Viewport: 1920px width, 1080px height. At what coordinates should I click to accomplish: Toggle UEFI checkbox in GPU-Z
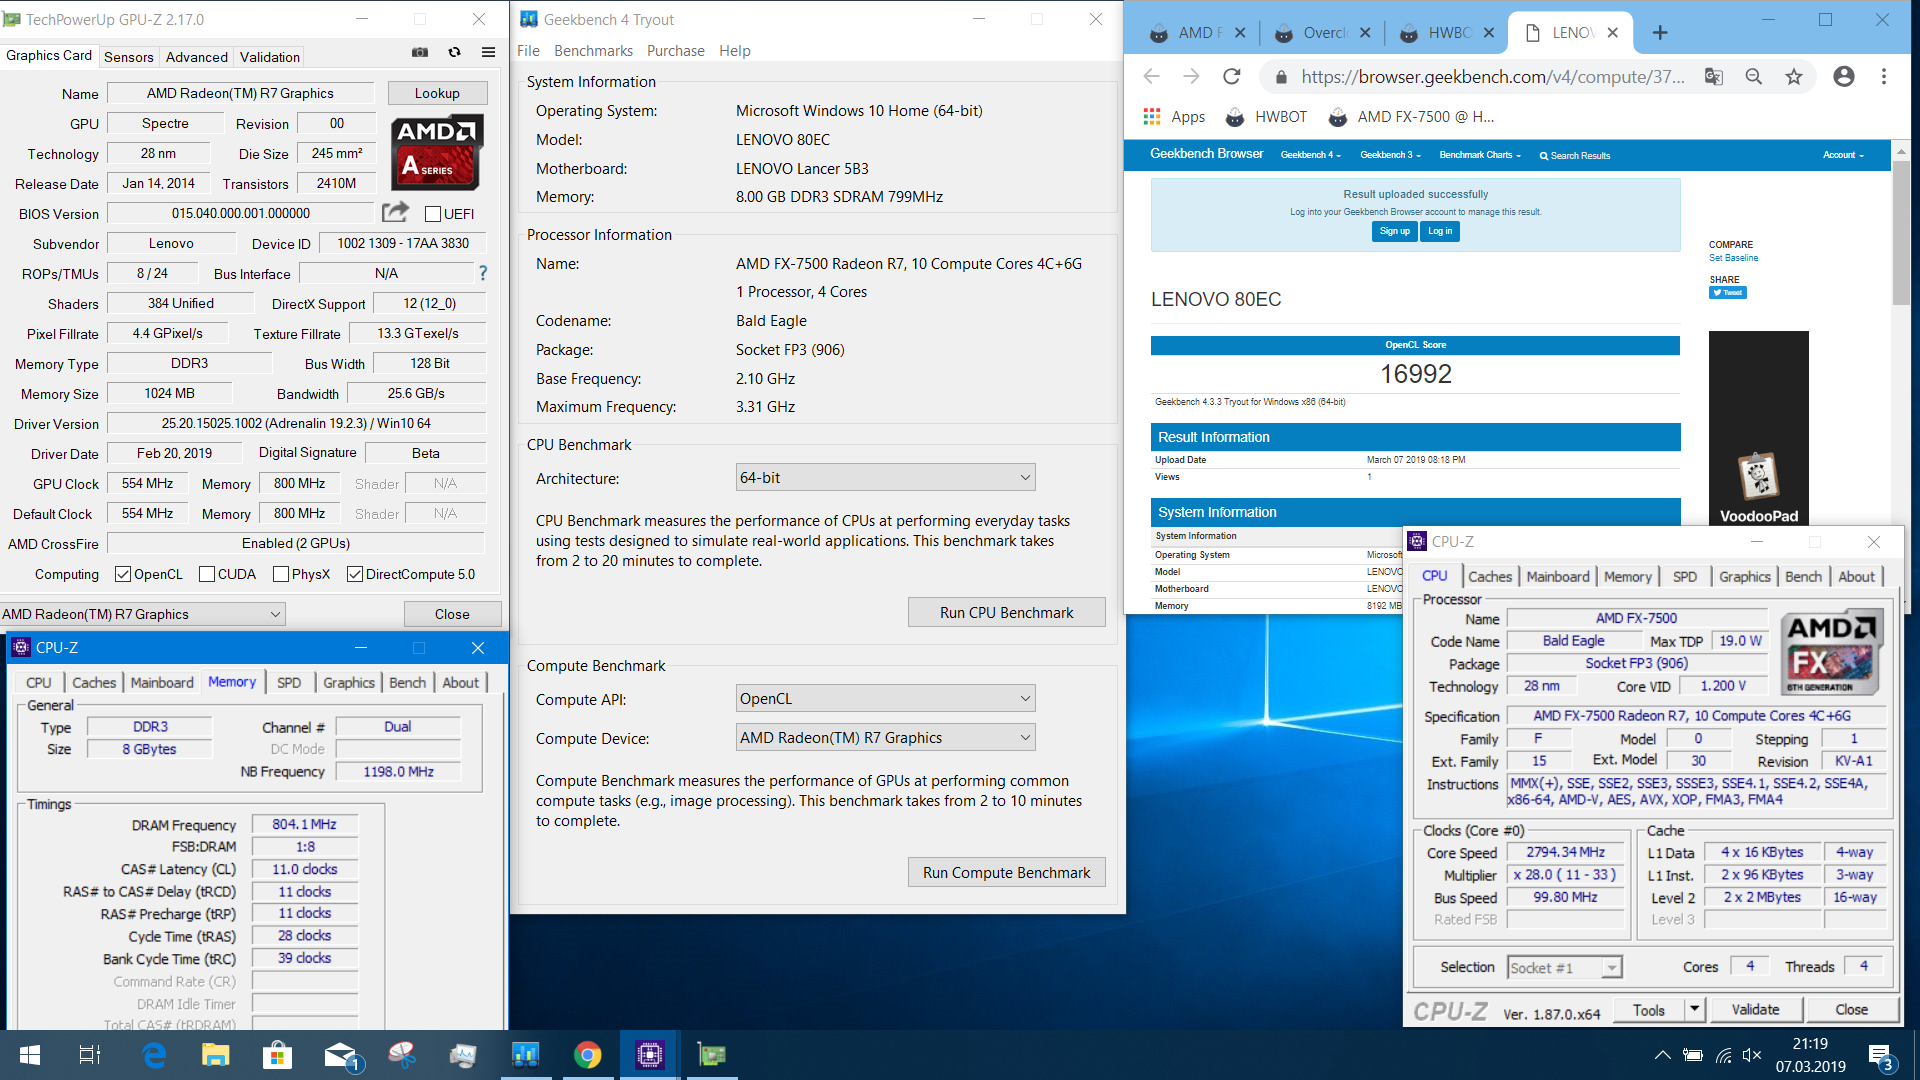click(433, 214)
